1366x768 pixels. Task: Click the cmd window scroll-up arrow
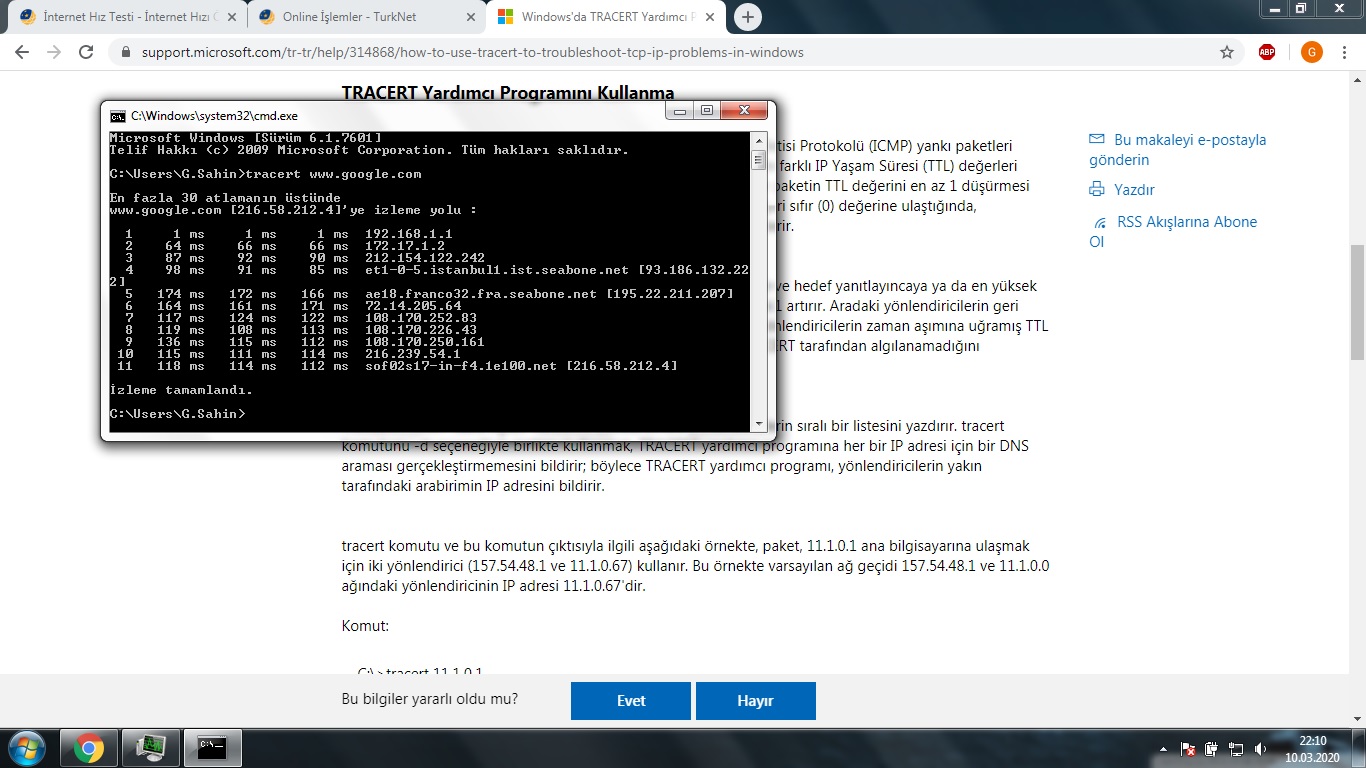click(758, 139)
